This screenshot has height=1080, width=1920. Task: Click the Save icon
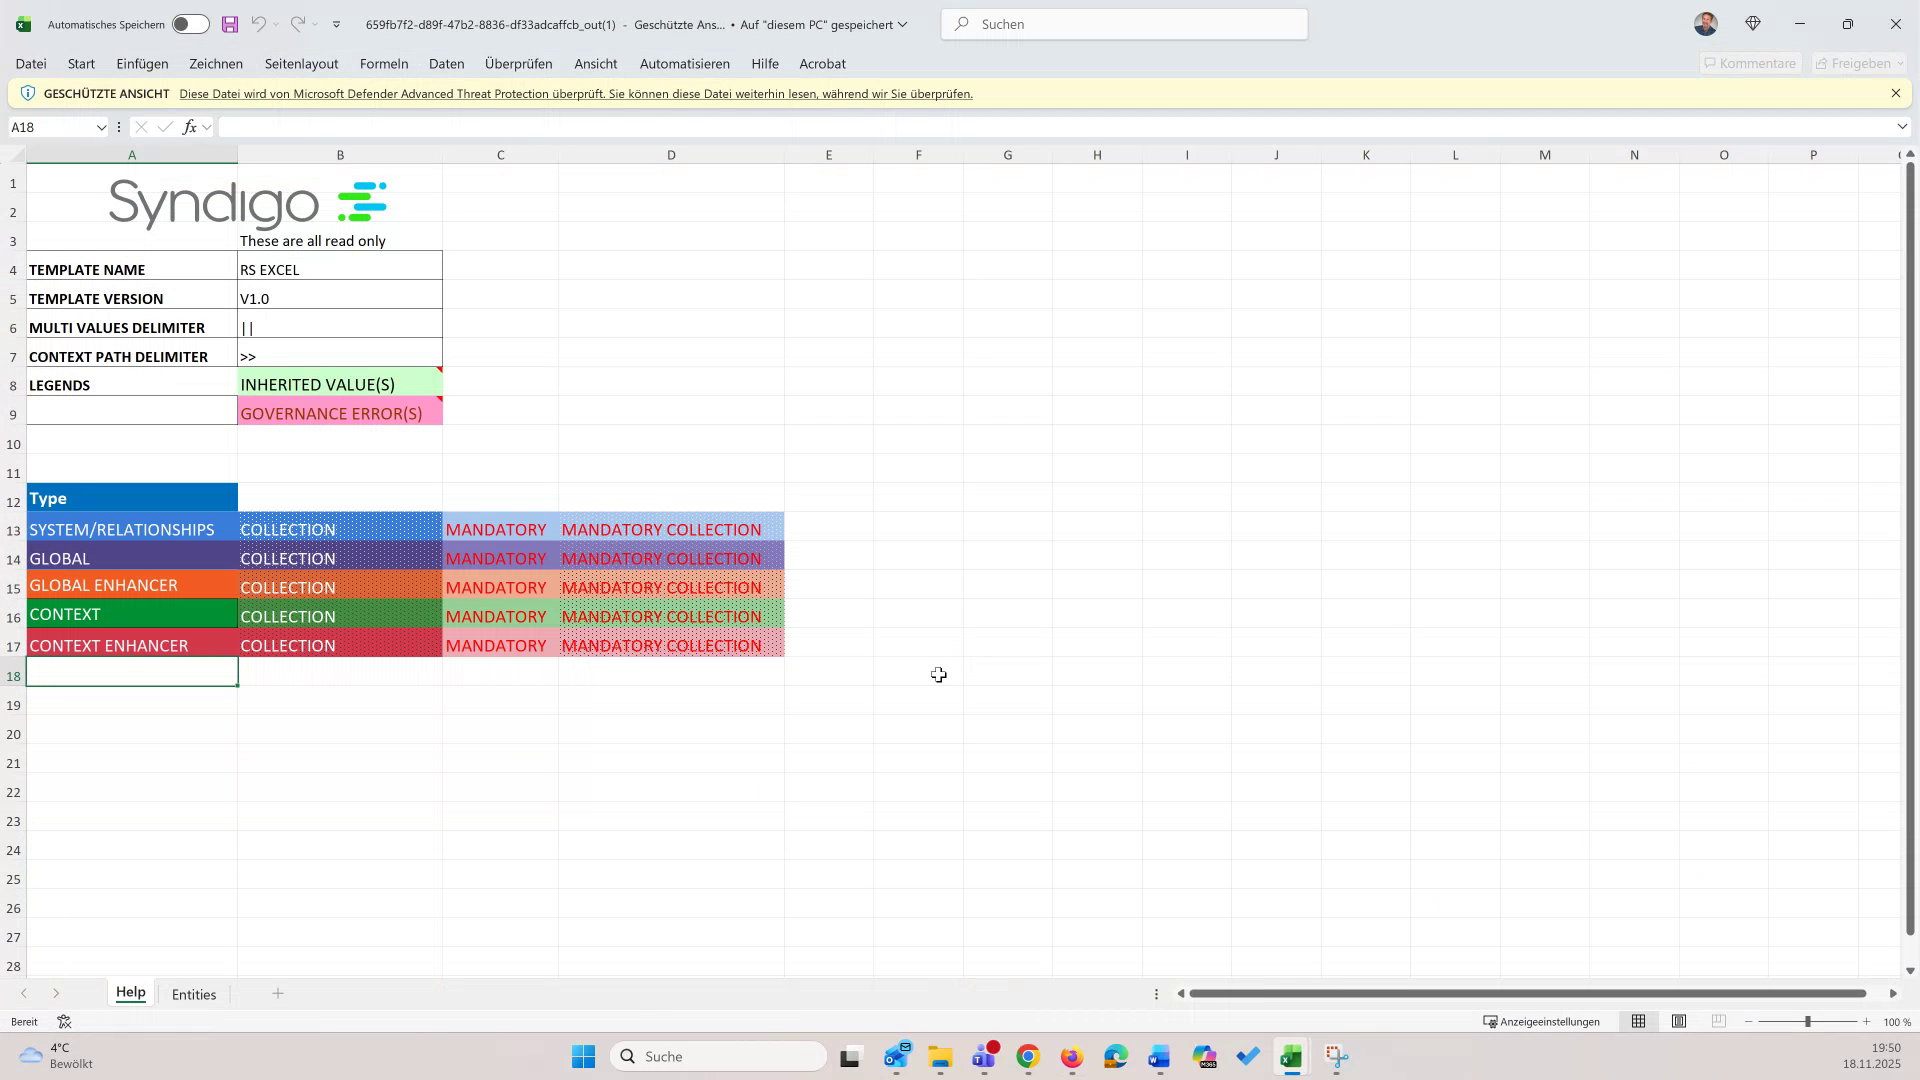coord(230,24)
